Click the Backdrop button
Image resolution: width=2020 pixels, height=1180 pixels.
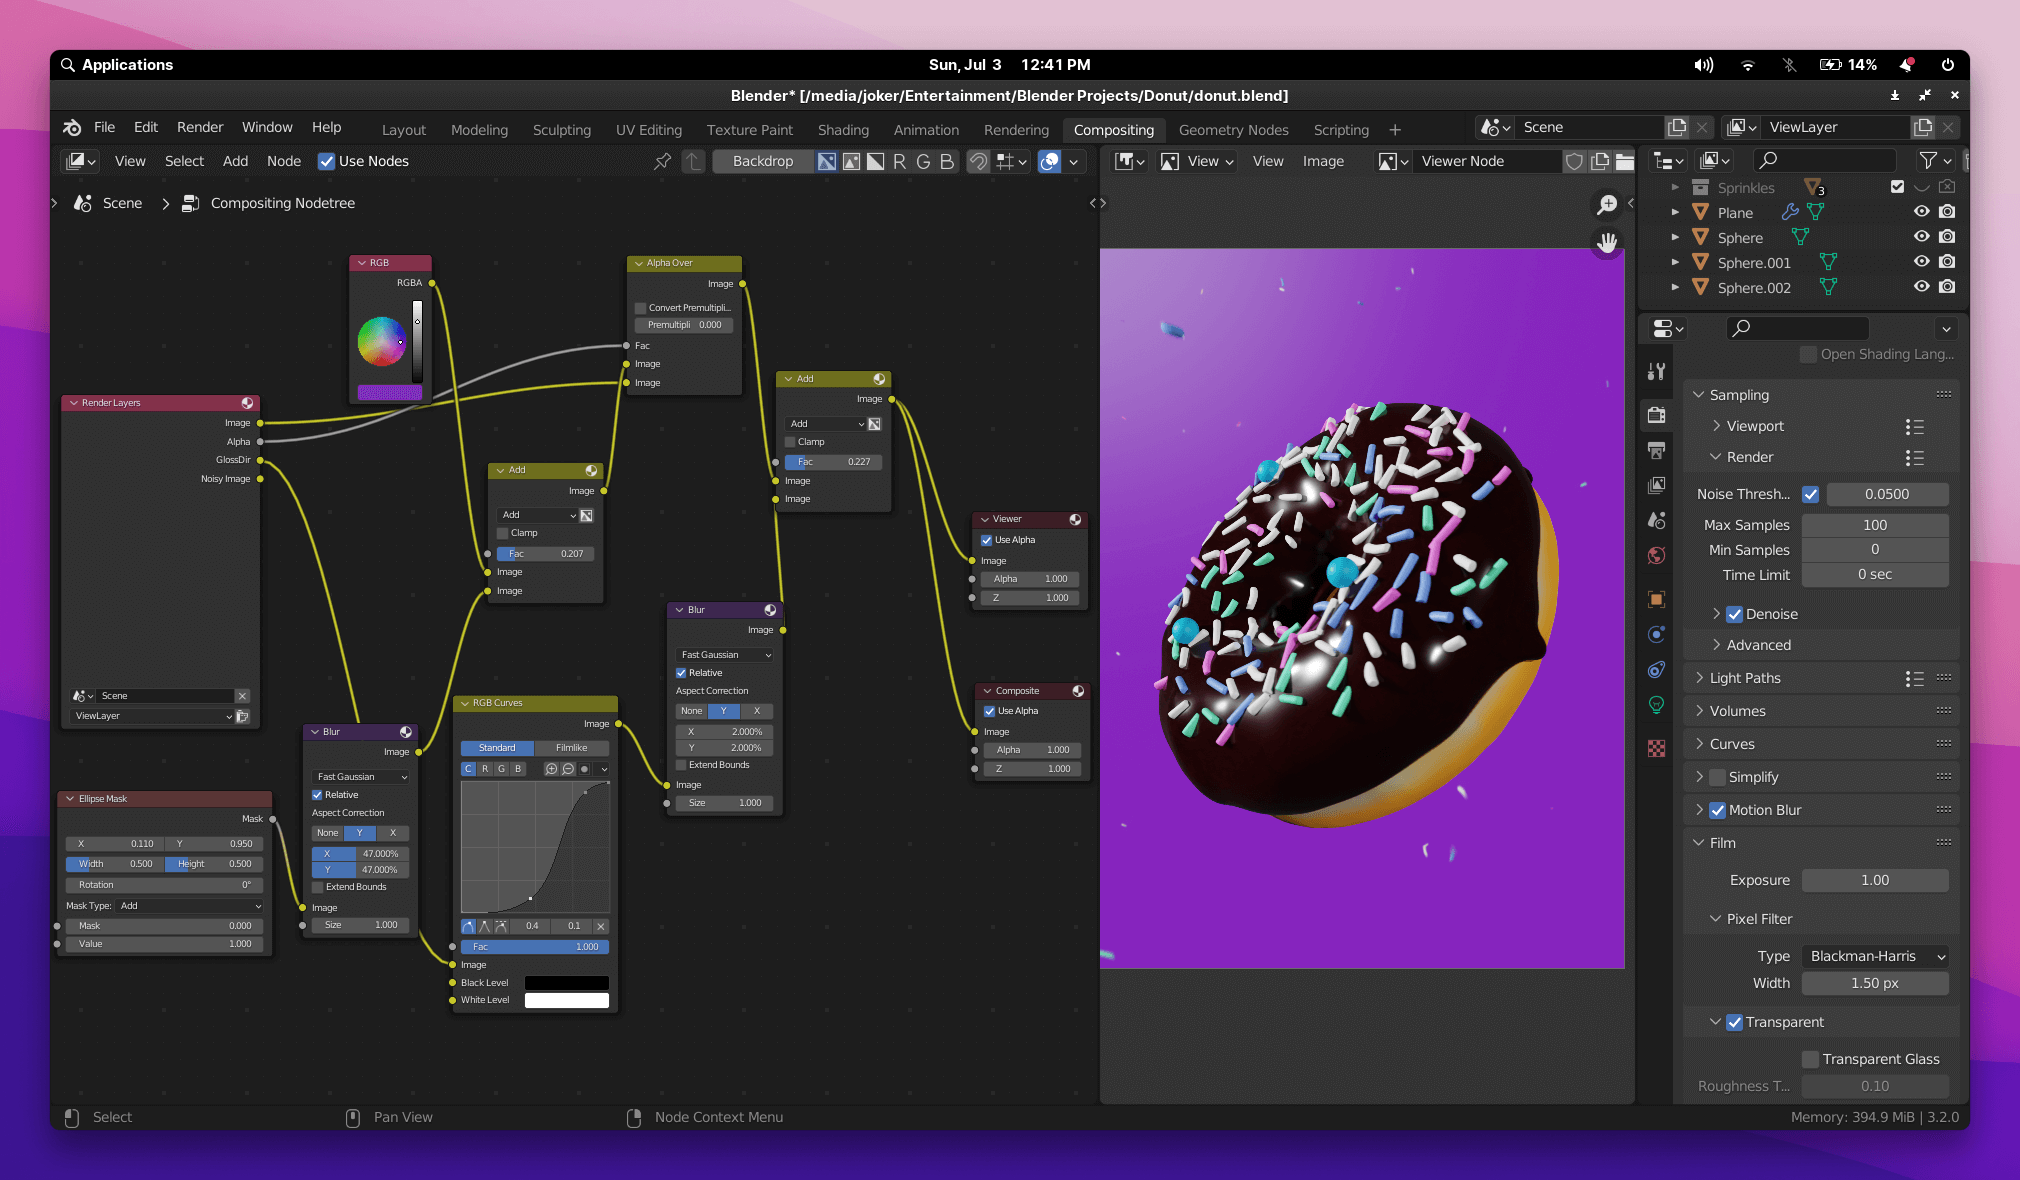click(762, 161)
